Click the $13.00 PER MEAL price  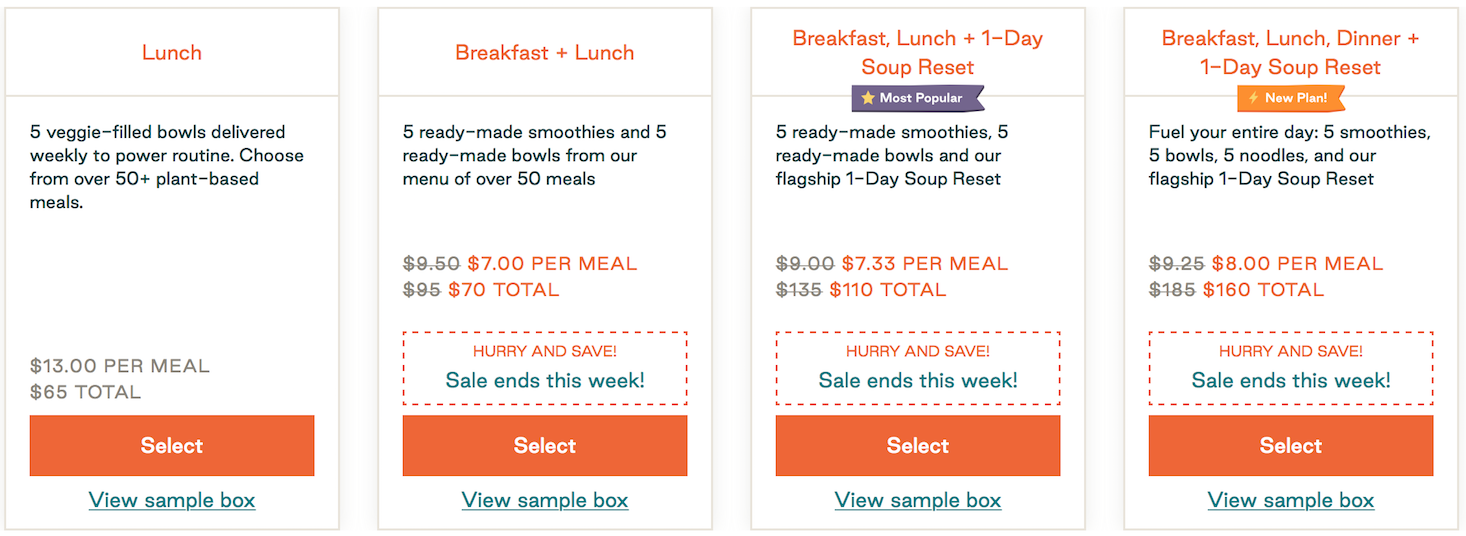[120, 366]
